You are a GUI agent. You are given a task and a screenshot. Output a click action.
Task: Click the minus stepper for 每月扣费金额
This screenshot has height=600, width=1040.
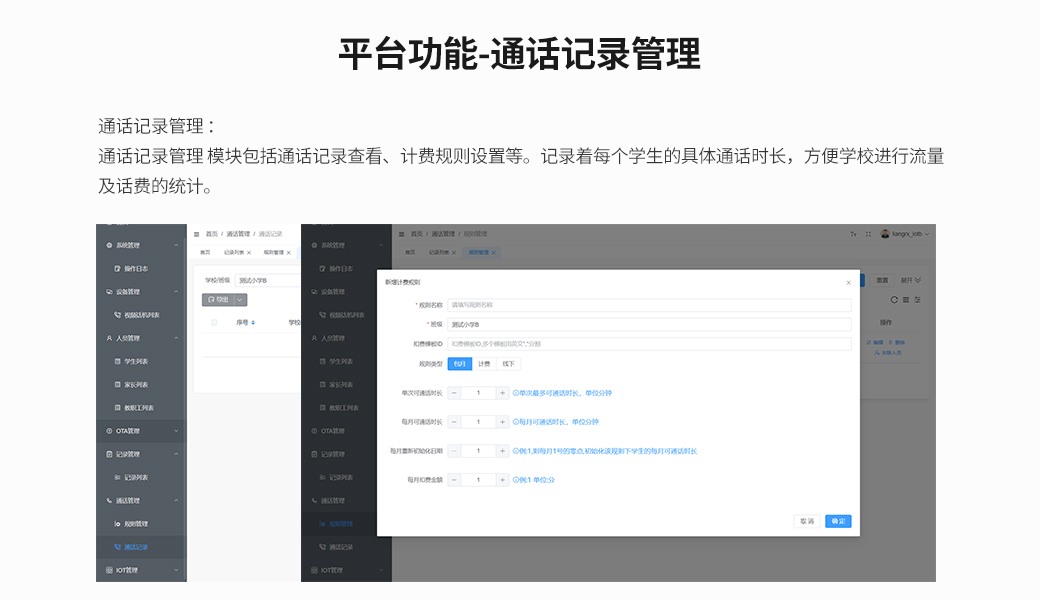coord(455,480)
